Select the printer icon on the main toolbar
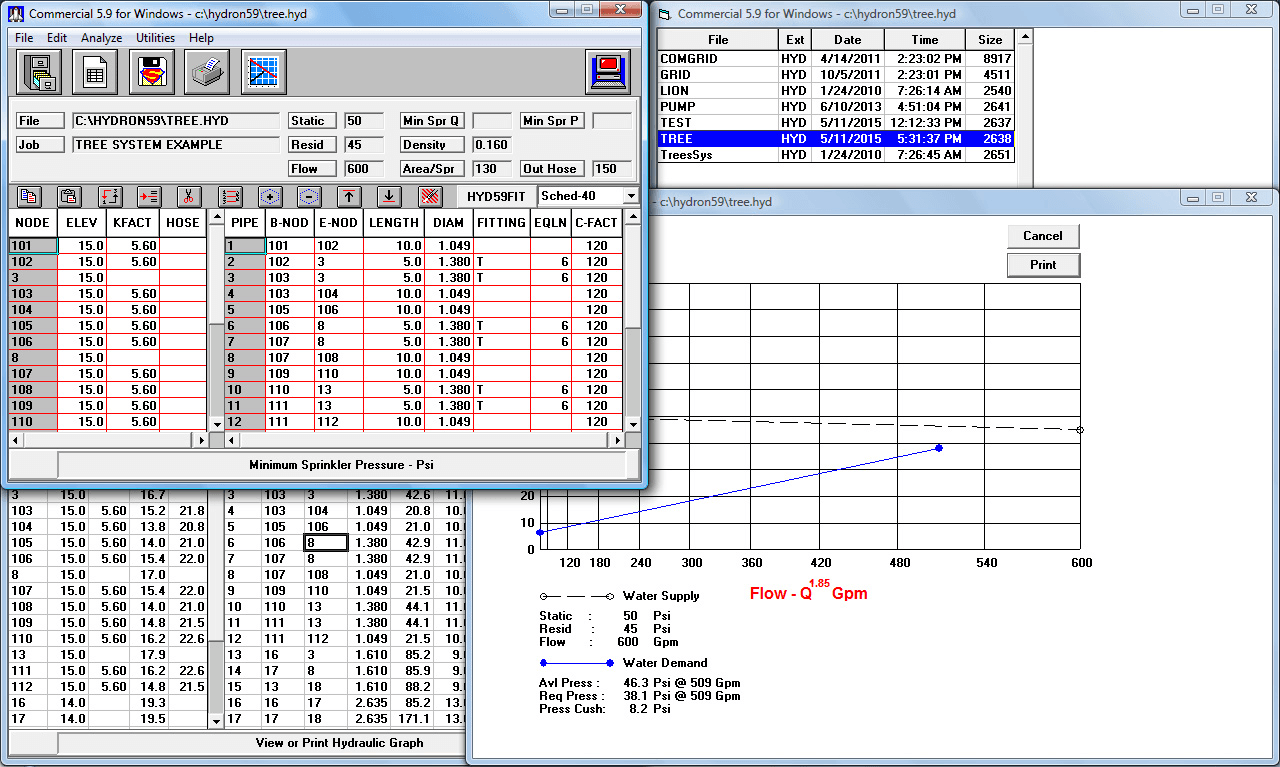 click(206, 72)
